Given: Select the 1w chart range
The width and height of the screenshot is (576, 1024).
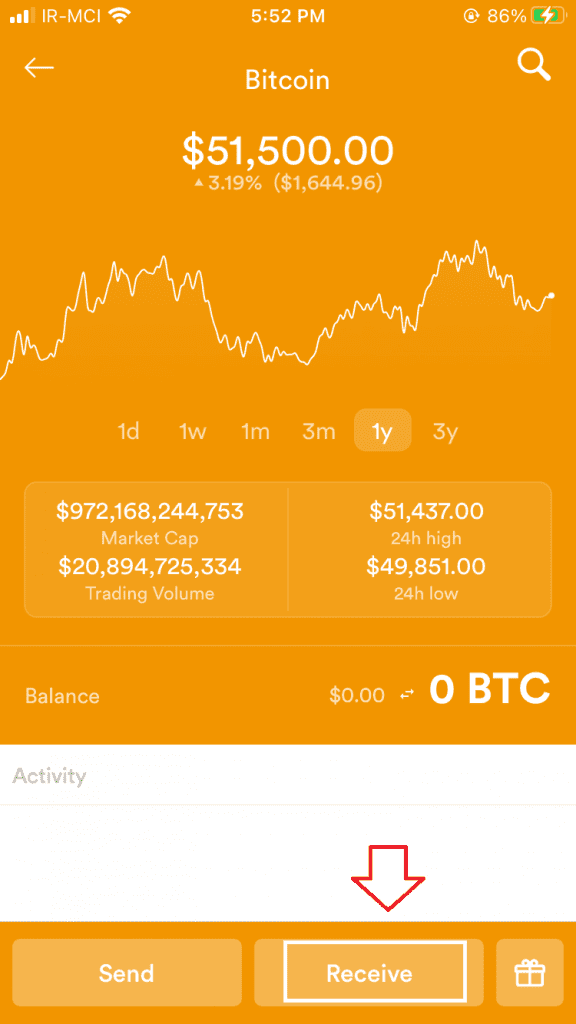Looking at the screenshot, I should 192,431.
